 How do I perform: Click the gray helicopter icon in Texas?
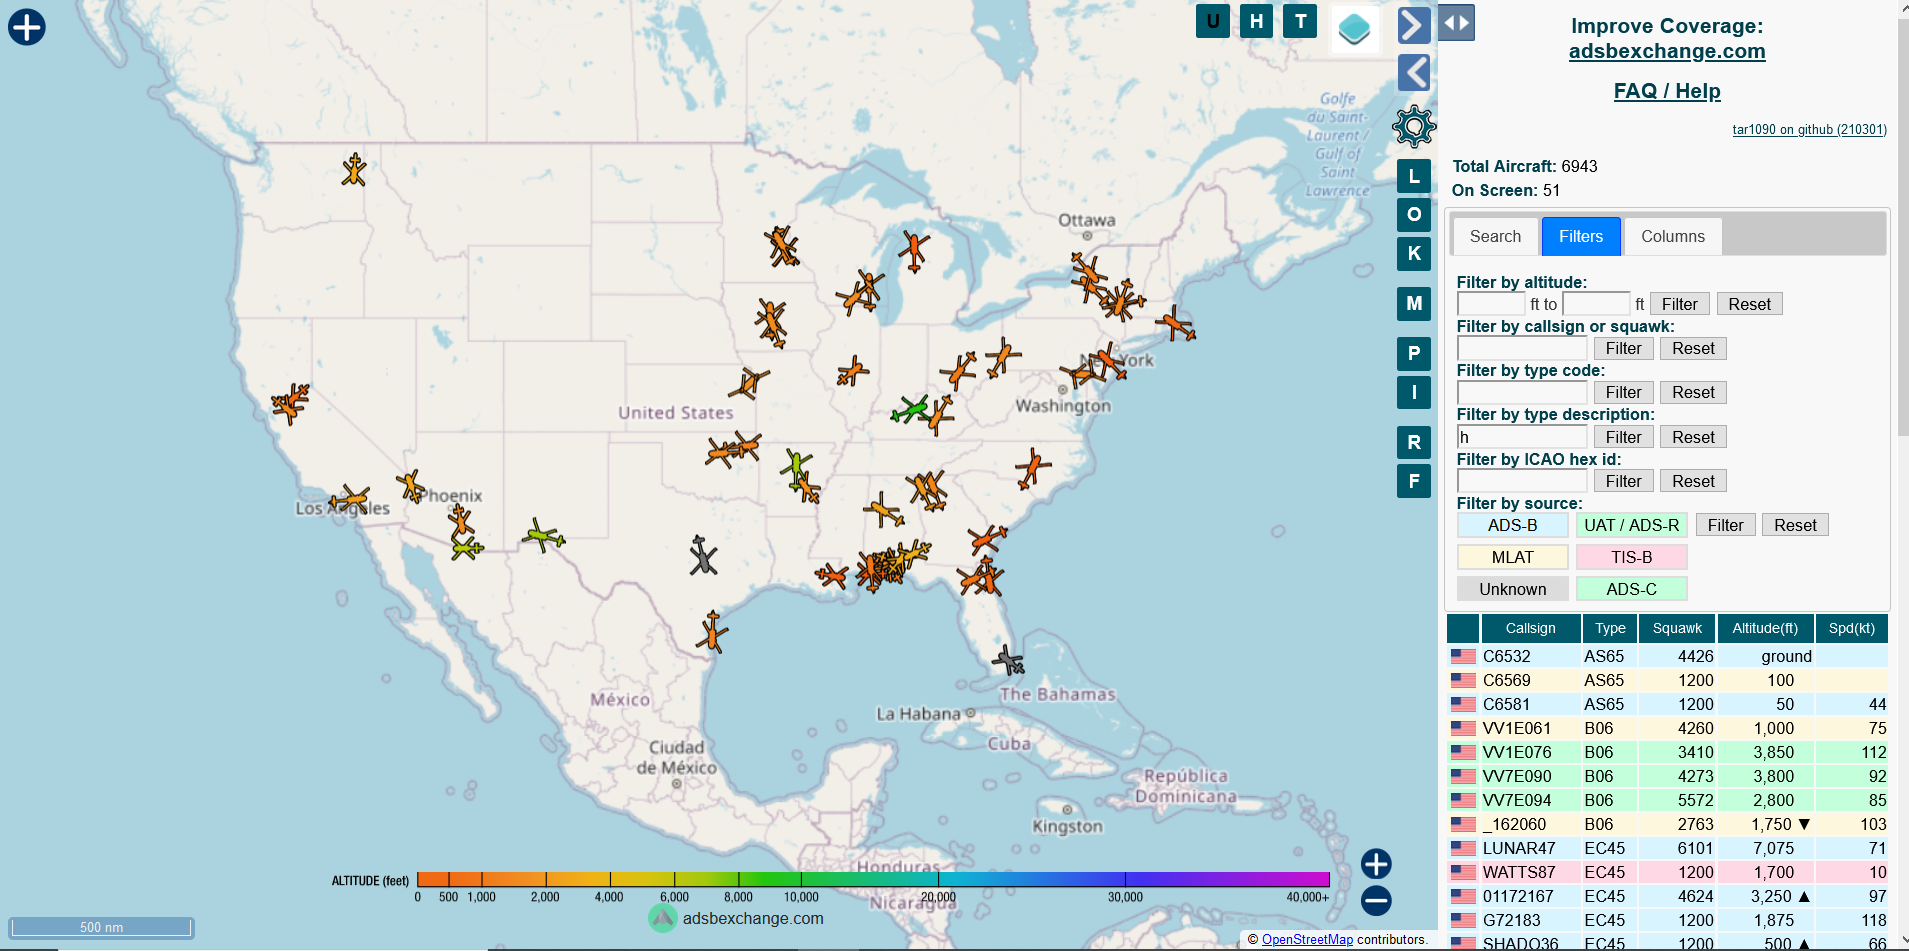coord(703,555)
